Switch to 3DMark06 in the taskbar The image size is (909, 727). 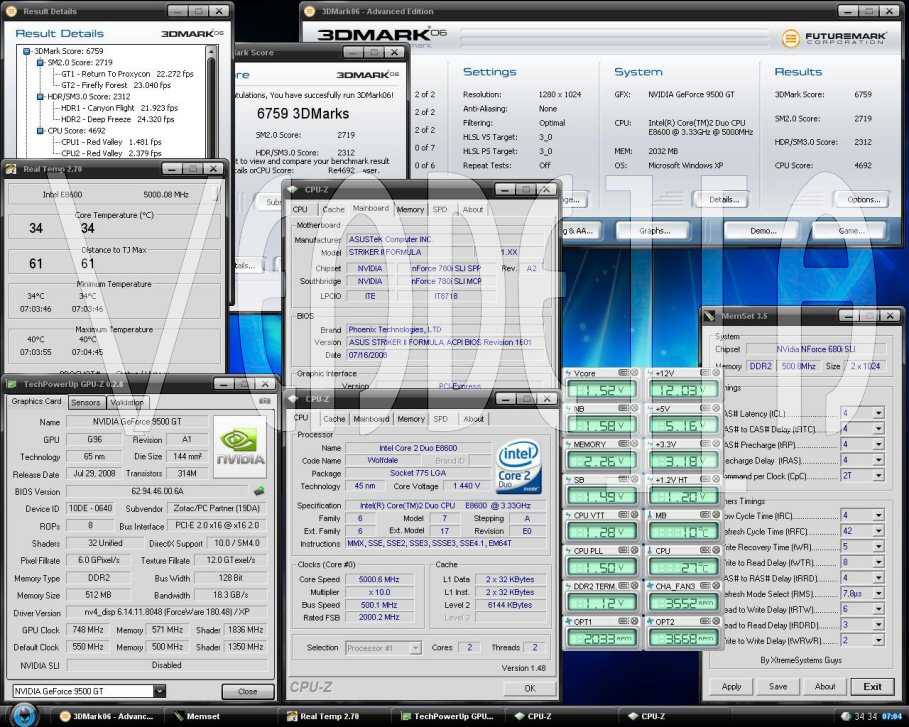coord(107,717)
